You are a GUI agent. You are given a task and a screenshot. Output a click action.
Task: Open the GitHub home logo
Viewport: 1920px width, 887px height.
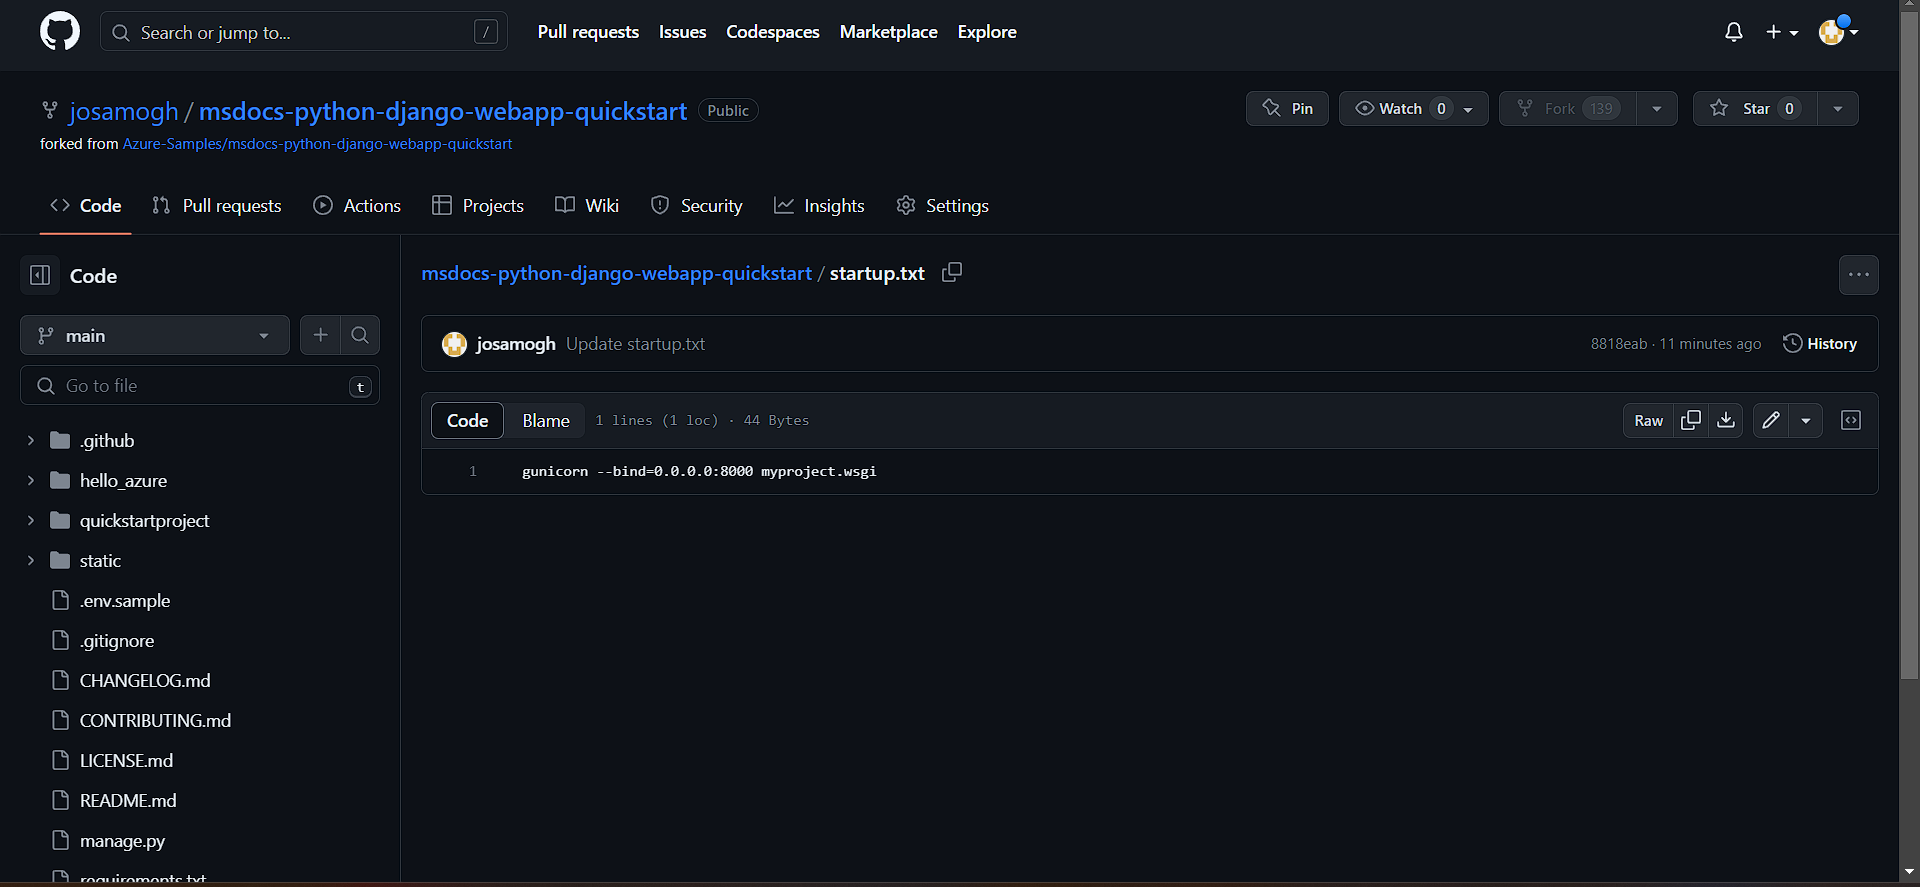click(60, 32)
